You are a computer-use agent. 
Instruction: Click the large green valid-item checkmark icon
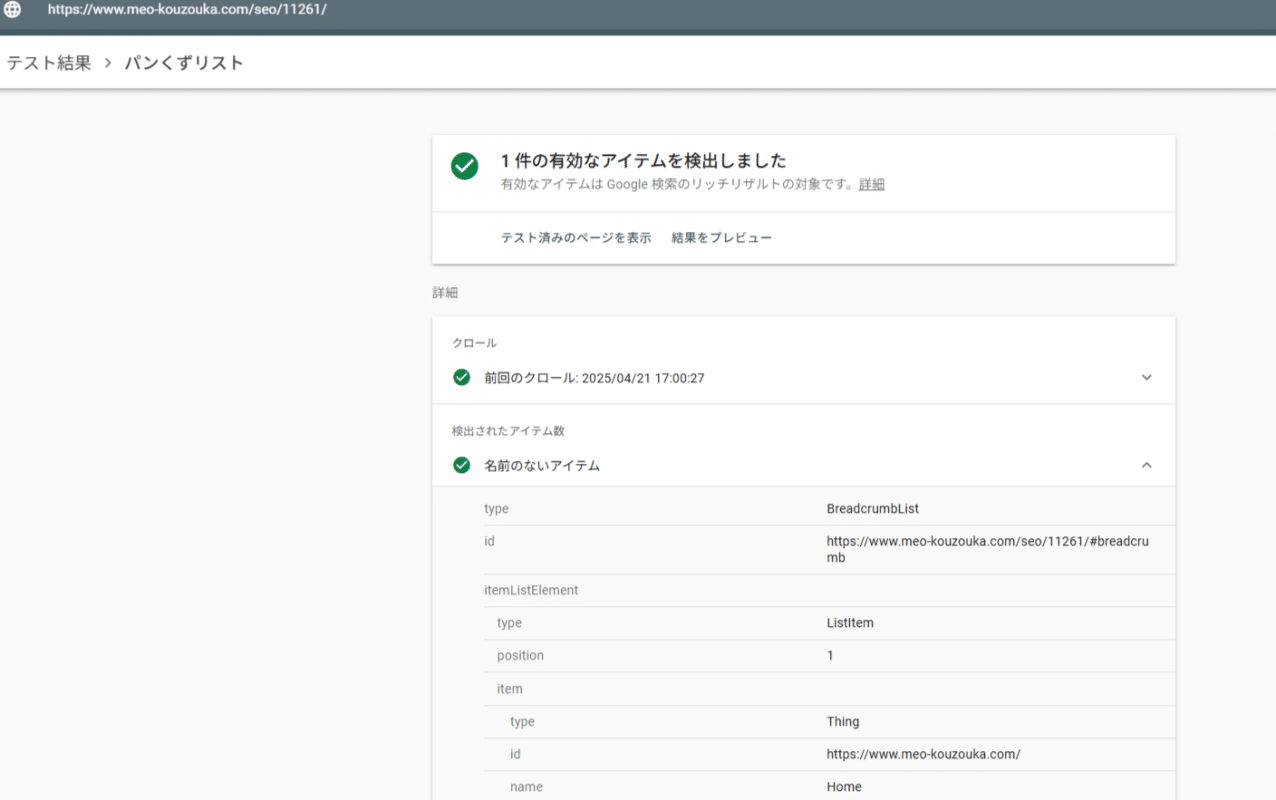pyautogui.click(x=464, y=166)
